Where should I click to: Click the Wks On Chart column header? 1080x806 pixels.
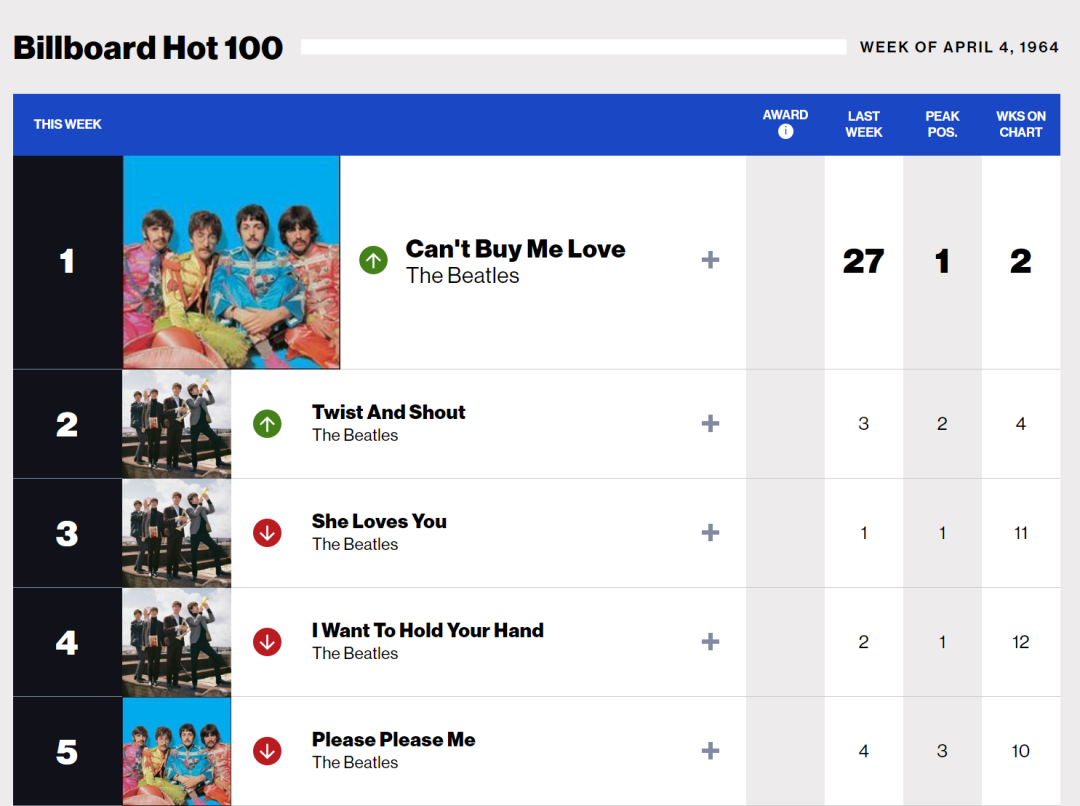(x=1020, y=124)
